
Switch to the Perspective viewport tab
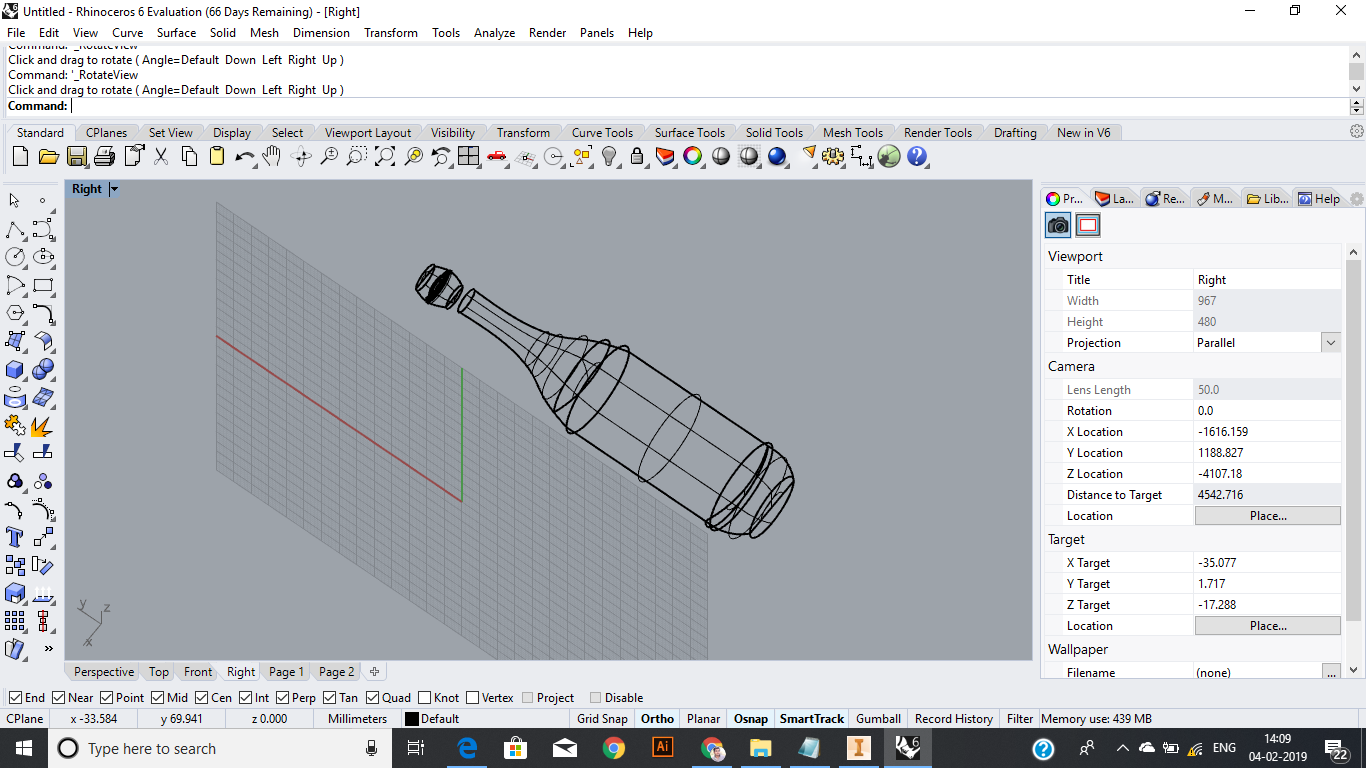(103, 672)
